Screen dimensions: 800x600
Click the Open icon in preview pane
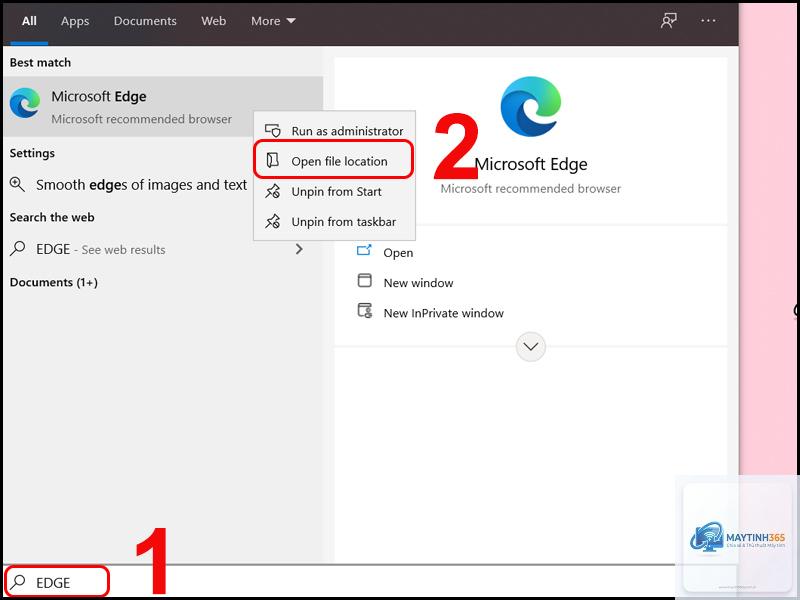coord(364,250)
